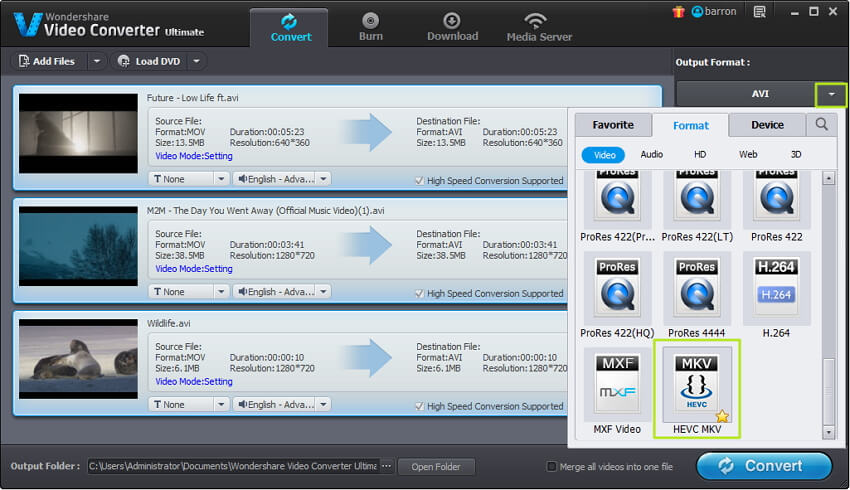Enable Merge all videos into one file
The image size is (850, 490).
coord(551,466)
